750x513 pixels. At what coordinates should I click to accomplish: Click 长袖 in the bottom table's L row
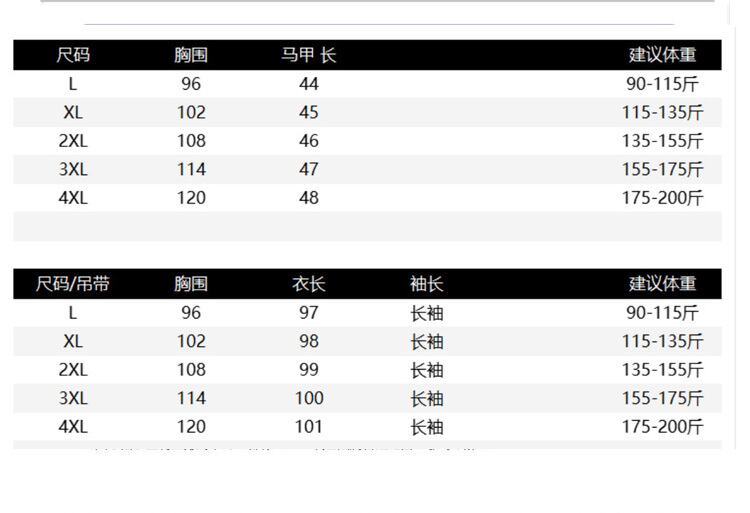(426, 313)
